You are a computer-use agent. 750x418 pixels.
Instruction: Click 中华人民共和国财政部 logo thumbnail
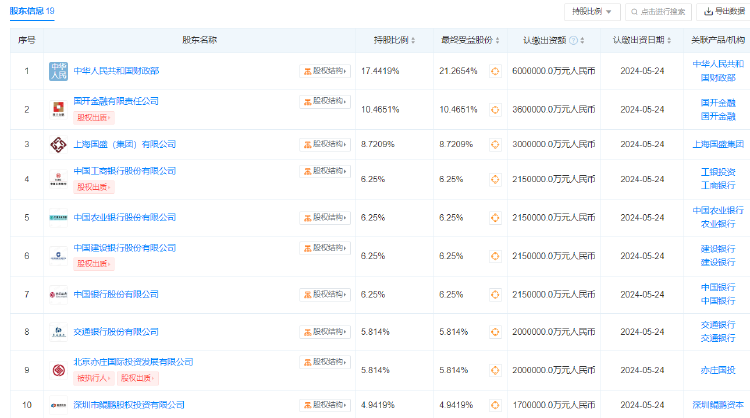58,71
